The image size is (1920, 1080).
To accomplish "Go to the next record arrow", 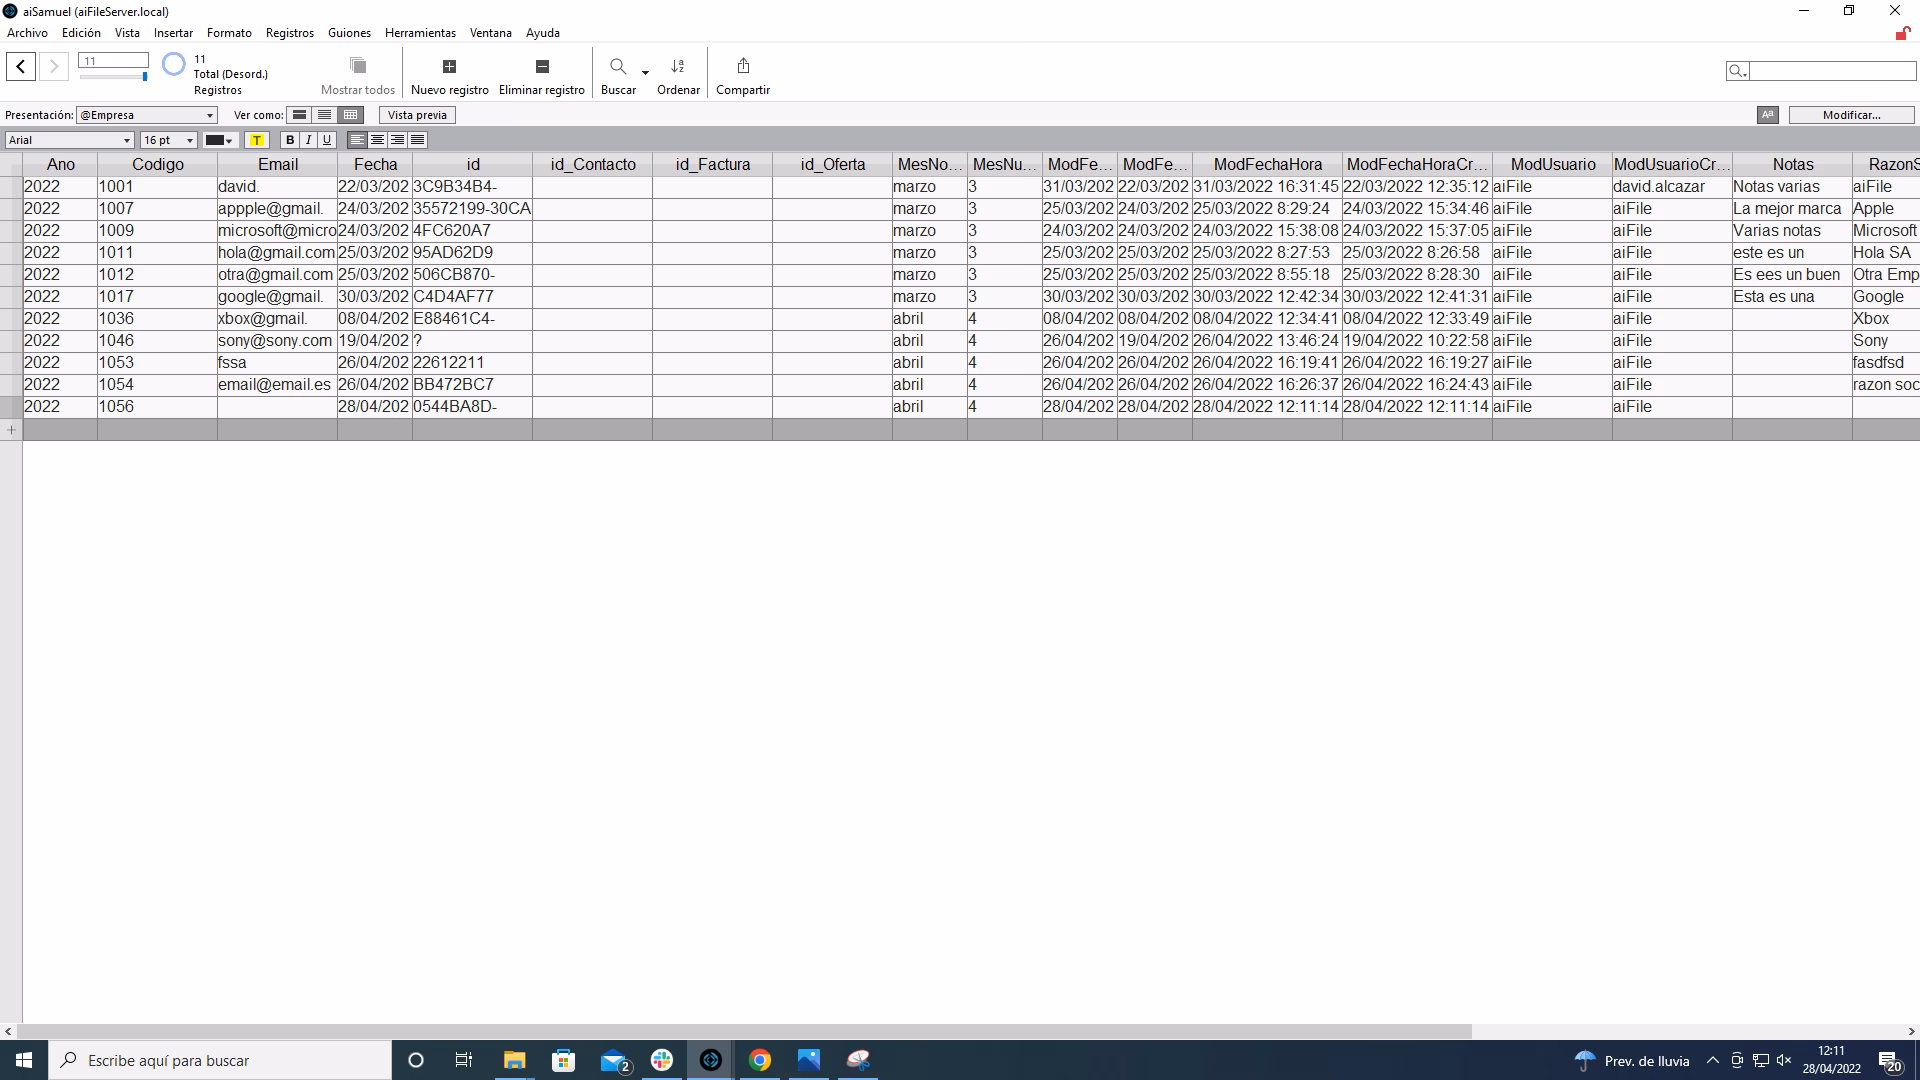I will tap(54, 66).
